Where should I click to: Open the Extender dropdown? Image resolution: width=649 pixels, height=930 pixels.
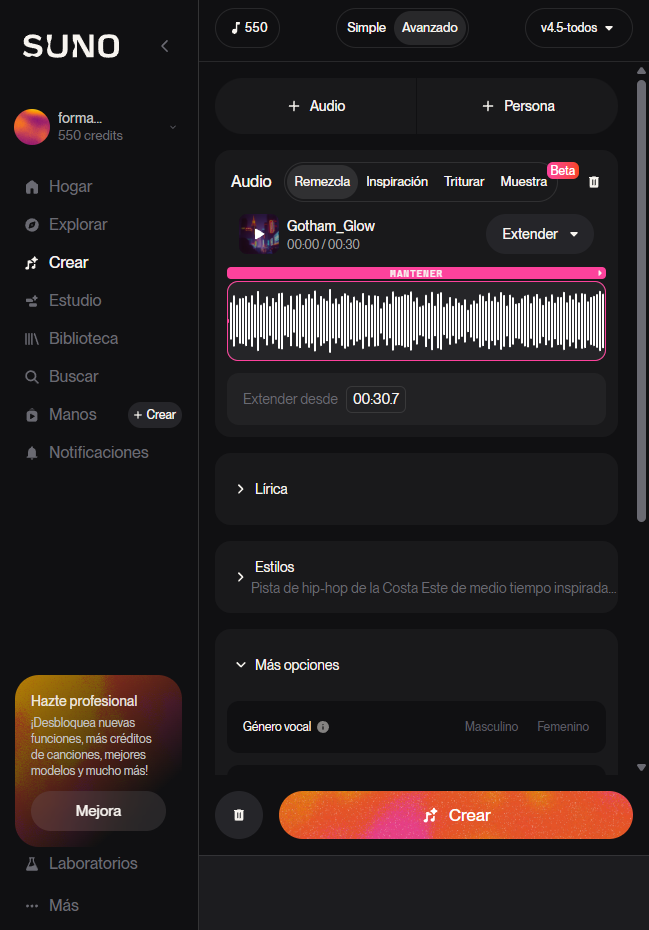(540, 234)
